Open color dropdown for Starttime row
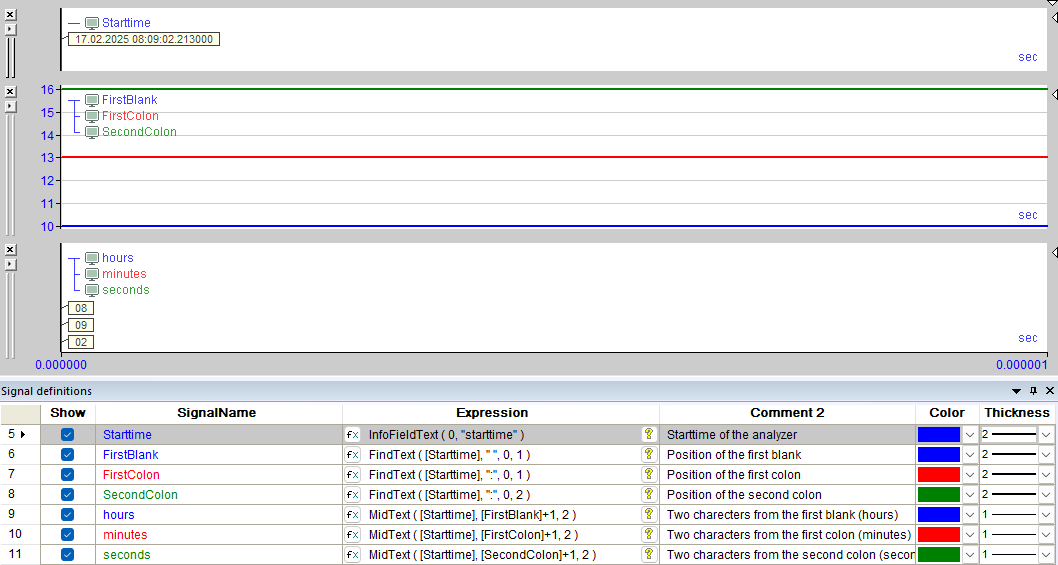The width and height of the screenshot is (1058, 565). 970,435
